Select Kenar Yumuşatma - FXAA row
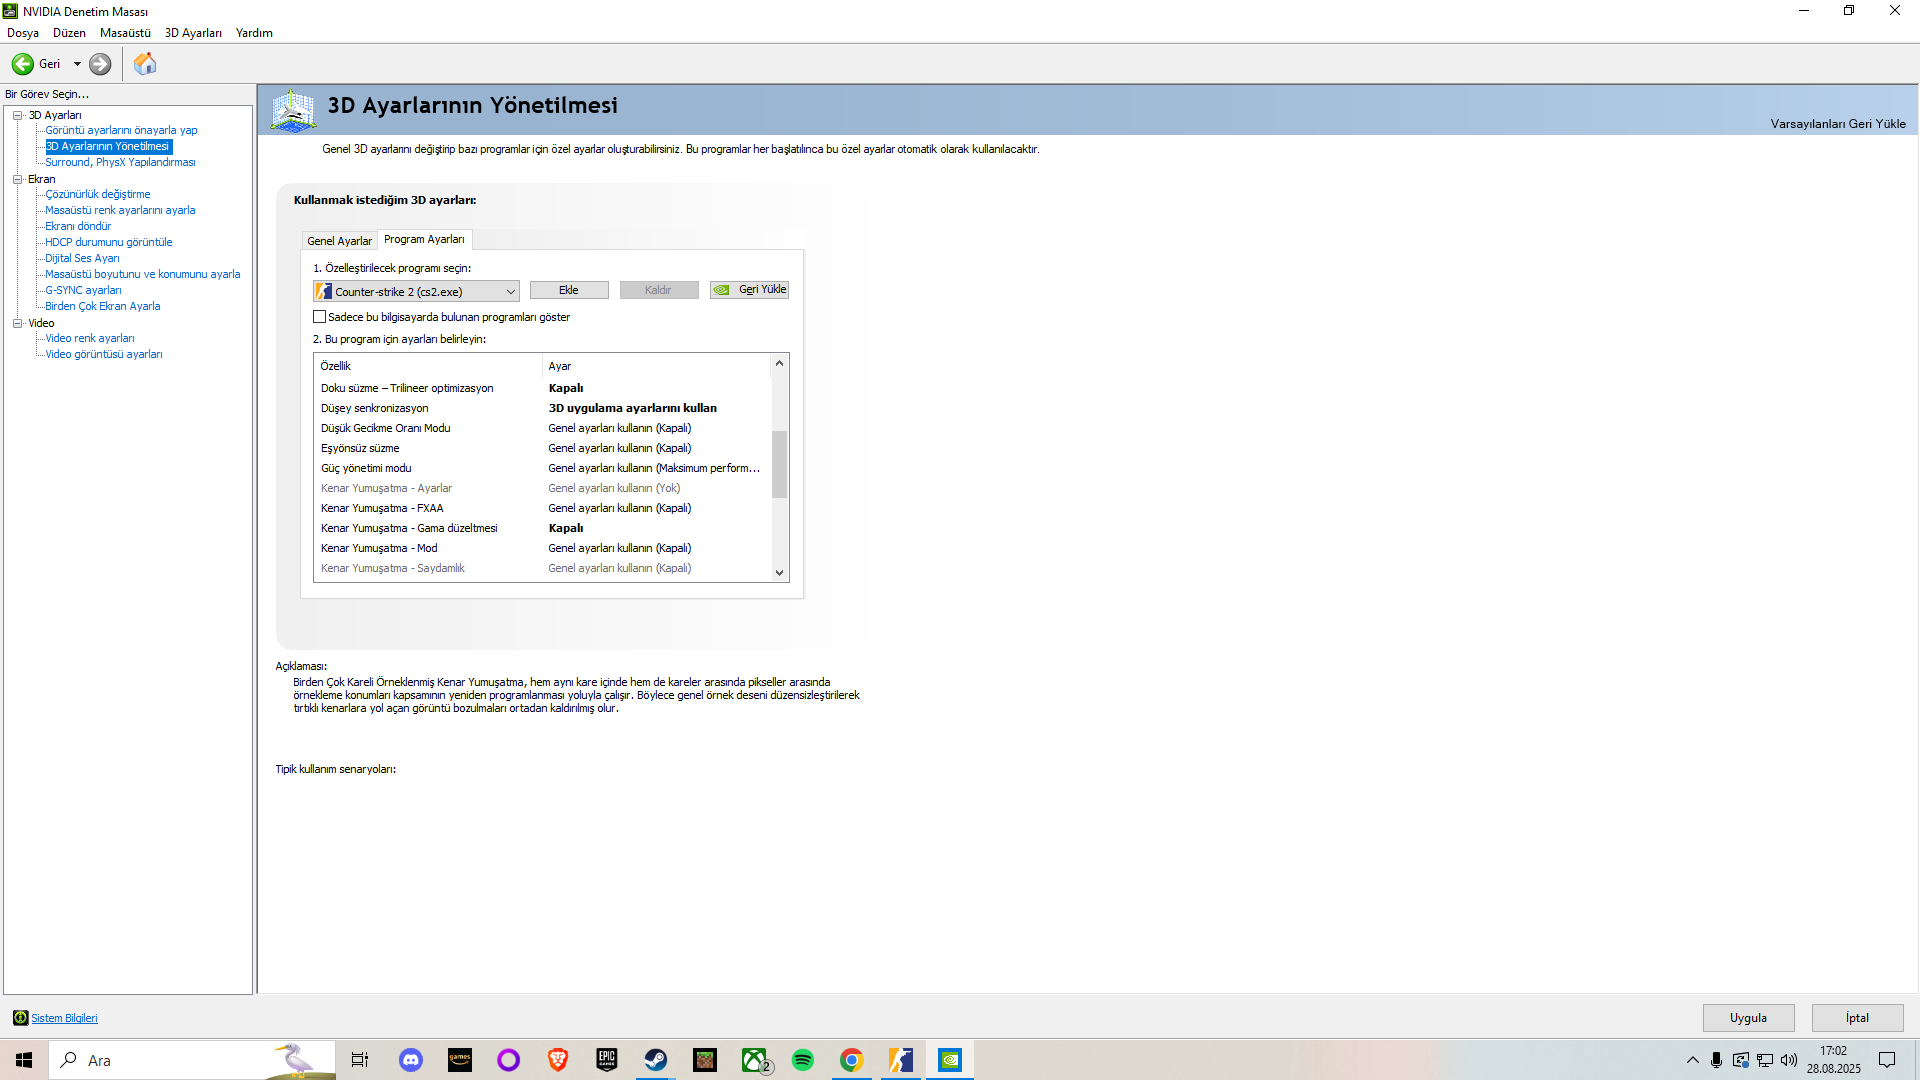Image resolution: width=1920 pixels, height=1080 pixels. (543, 508)
